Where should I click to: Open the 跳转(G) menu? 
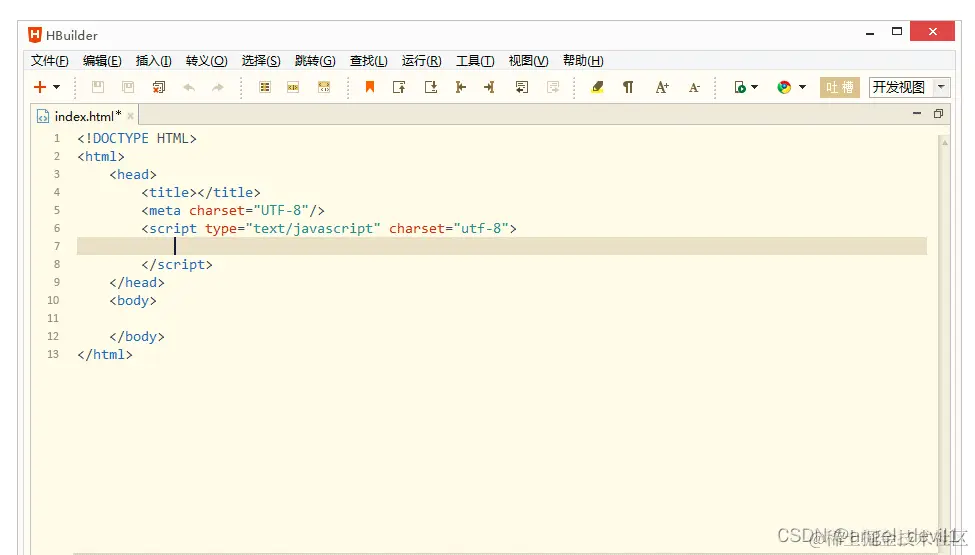click(x=315, y=60)
